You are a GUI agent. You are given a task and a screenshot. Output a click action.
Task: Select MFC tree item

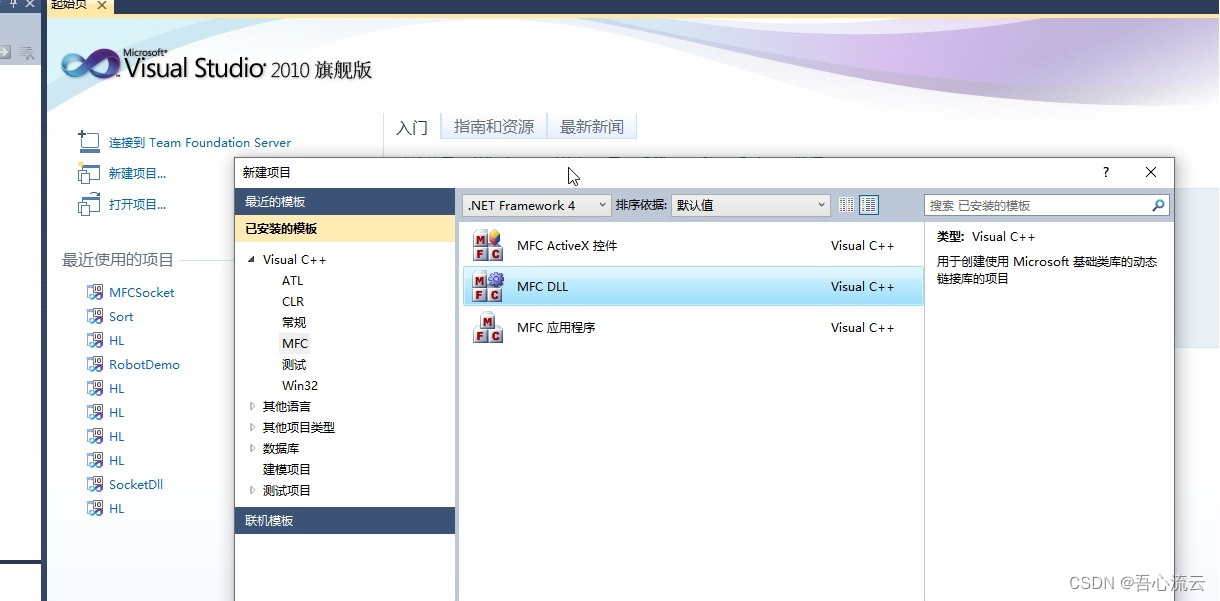[295, 343]
